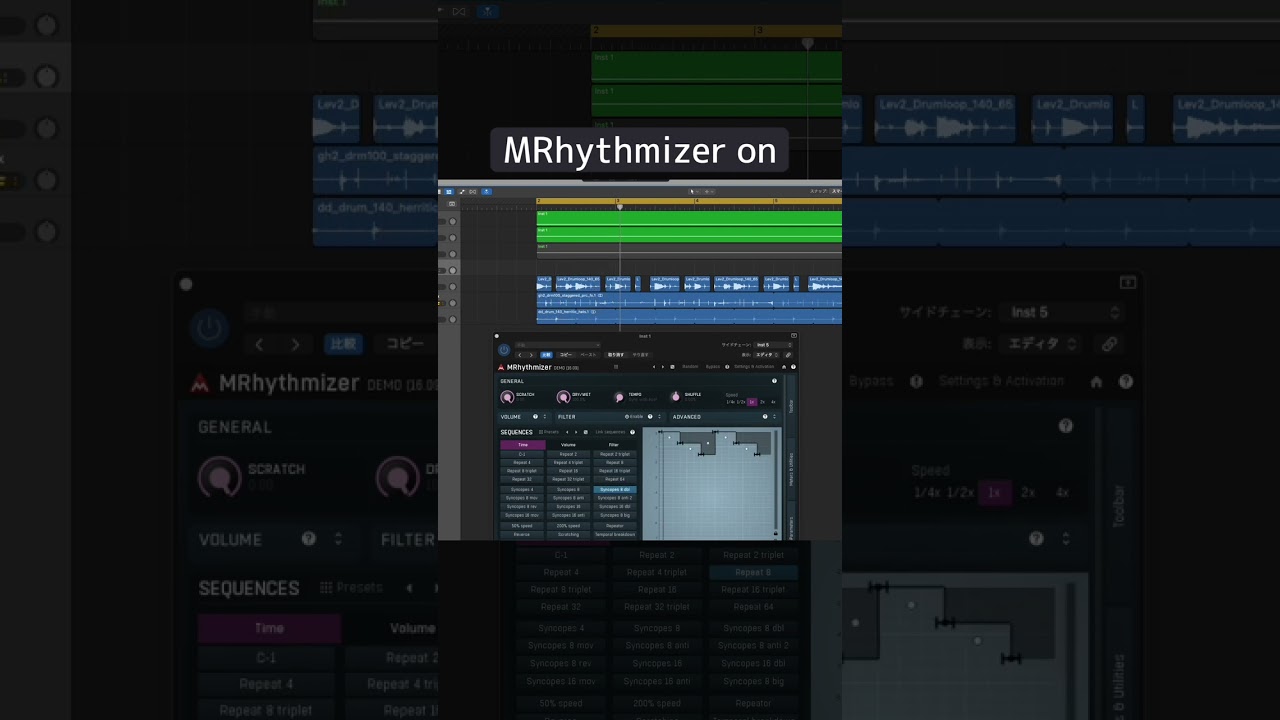This screenshot has width=1280, height=720.
Task: Click the red MRhythmizer logo icon
Action: 501,367
